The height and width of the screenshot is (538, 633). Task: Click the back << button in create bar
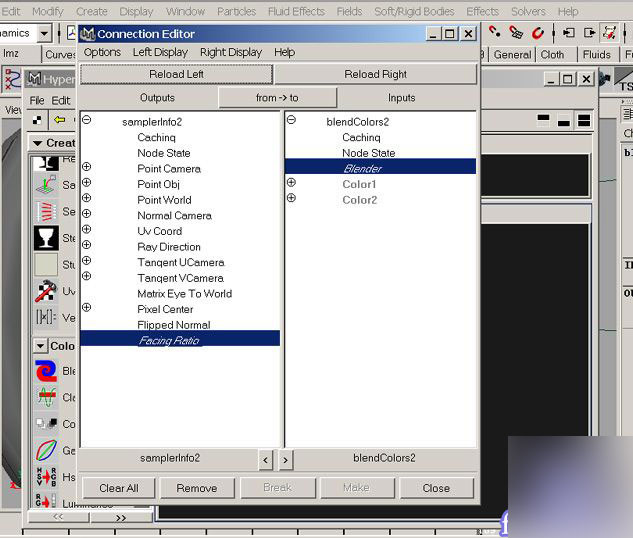pos(58,517)
